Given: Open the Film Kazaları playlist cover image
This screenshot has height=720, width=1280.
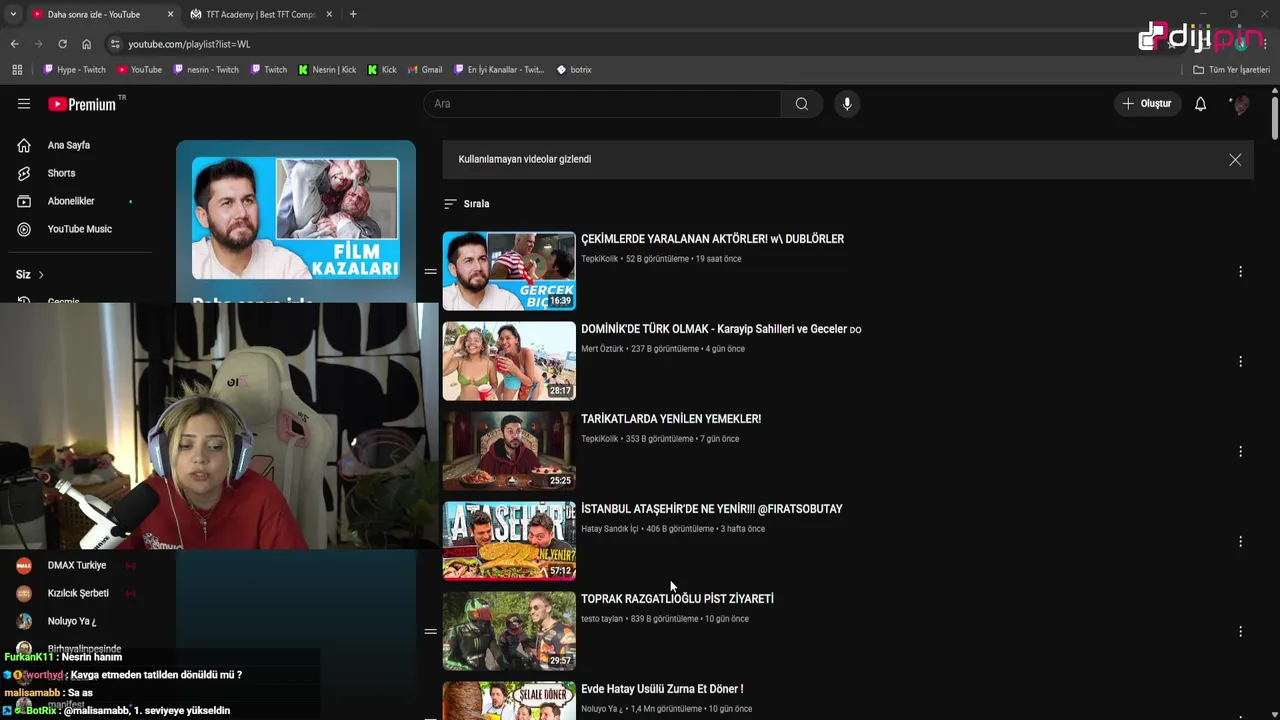Looking at the screenshot, I should pos(296,218).
